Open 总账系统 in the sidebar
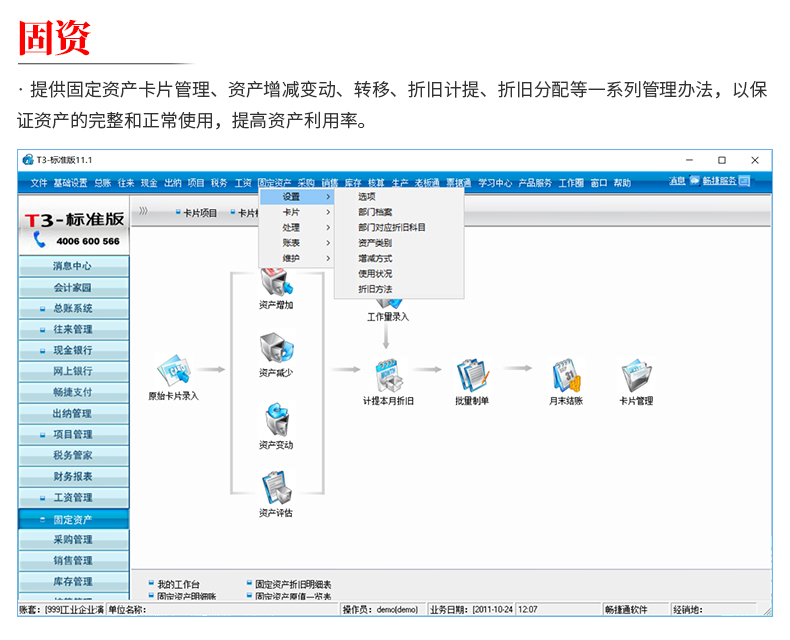 pos(73,308)
